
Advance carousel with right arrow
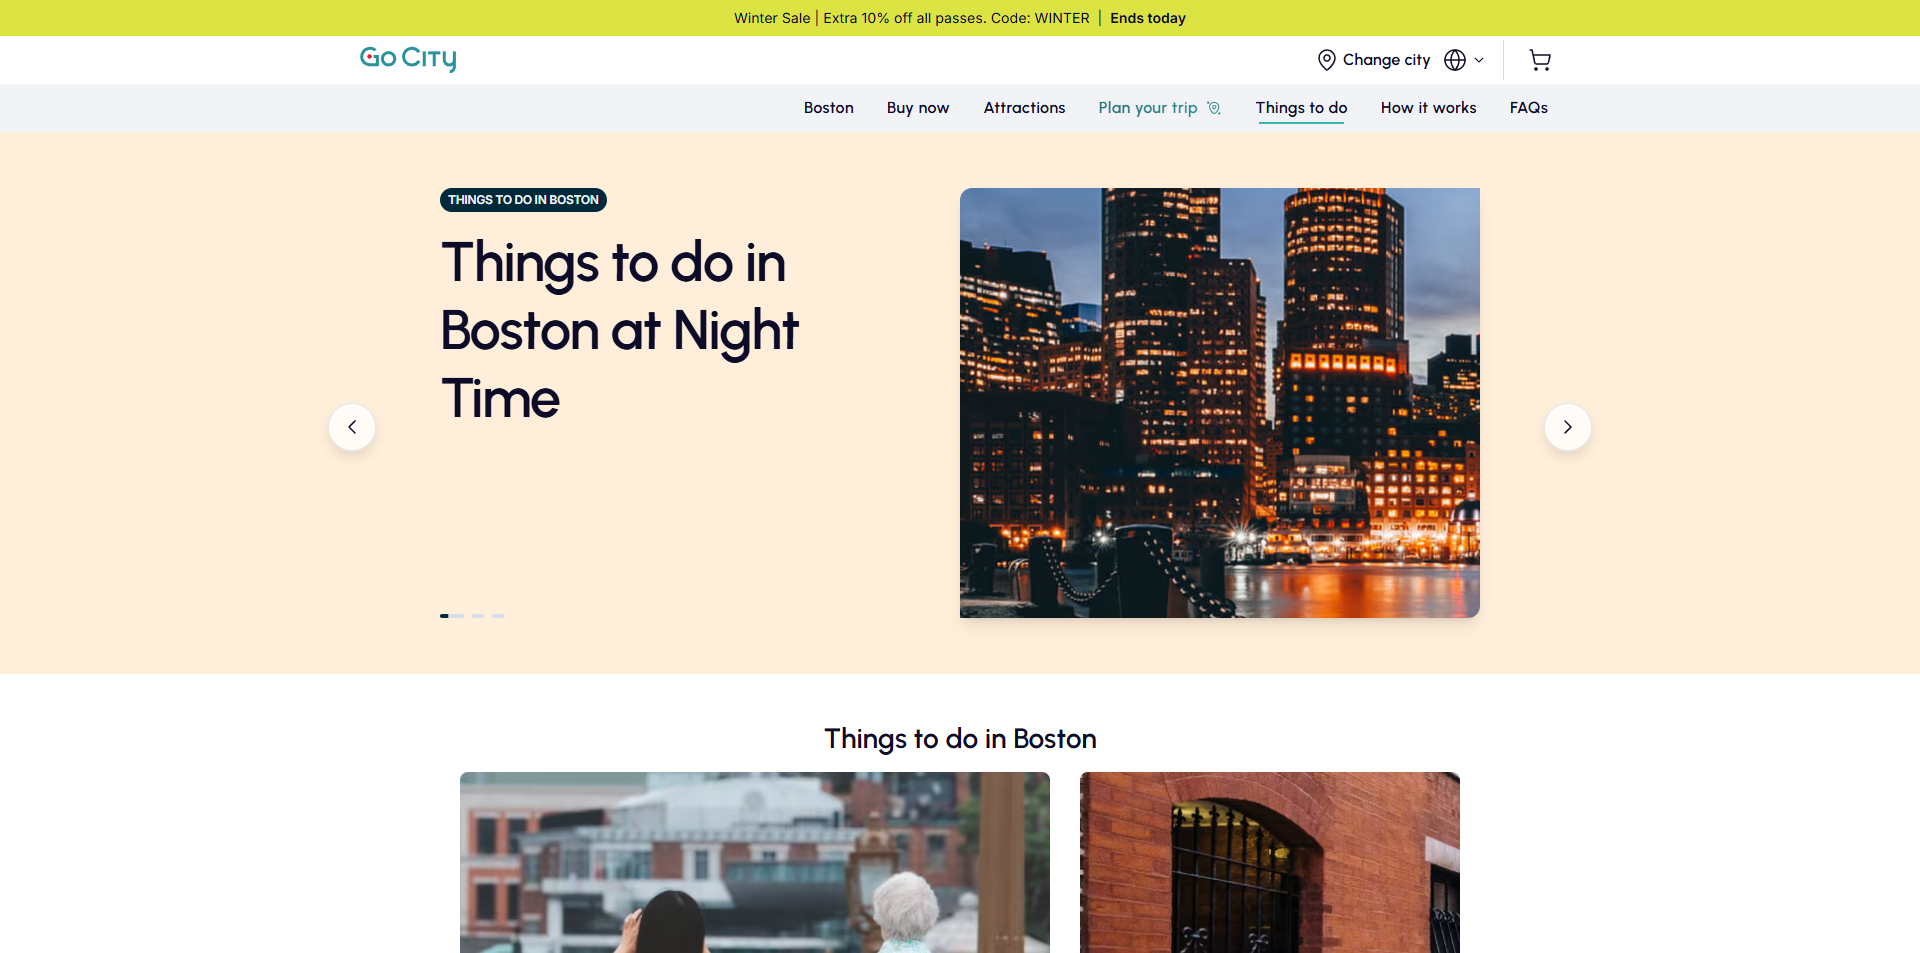coord(1567,427)
